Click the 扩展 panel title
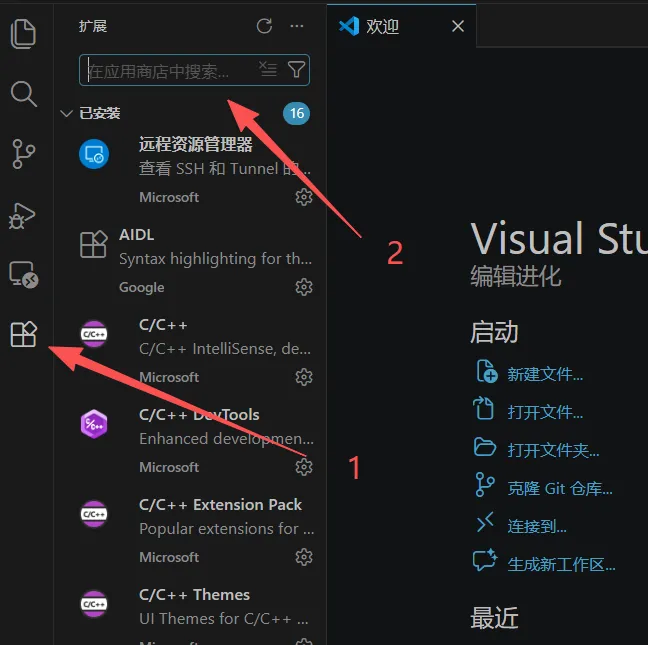 click(93, 26)
